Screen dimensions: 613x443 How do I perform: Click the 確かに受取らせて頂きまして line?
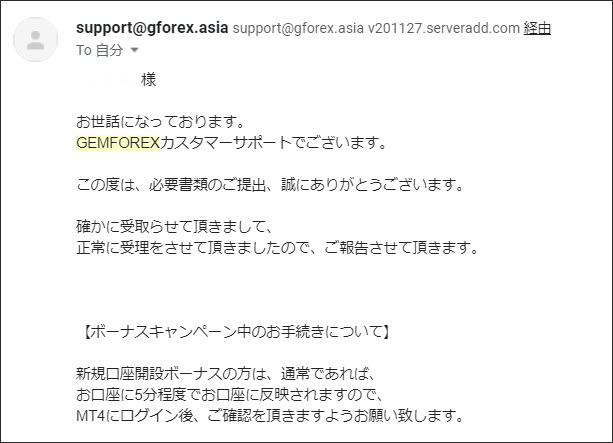tap(174, 226)
